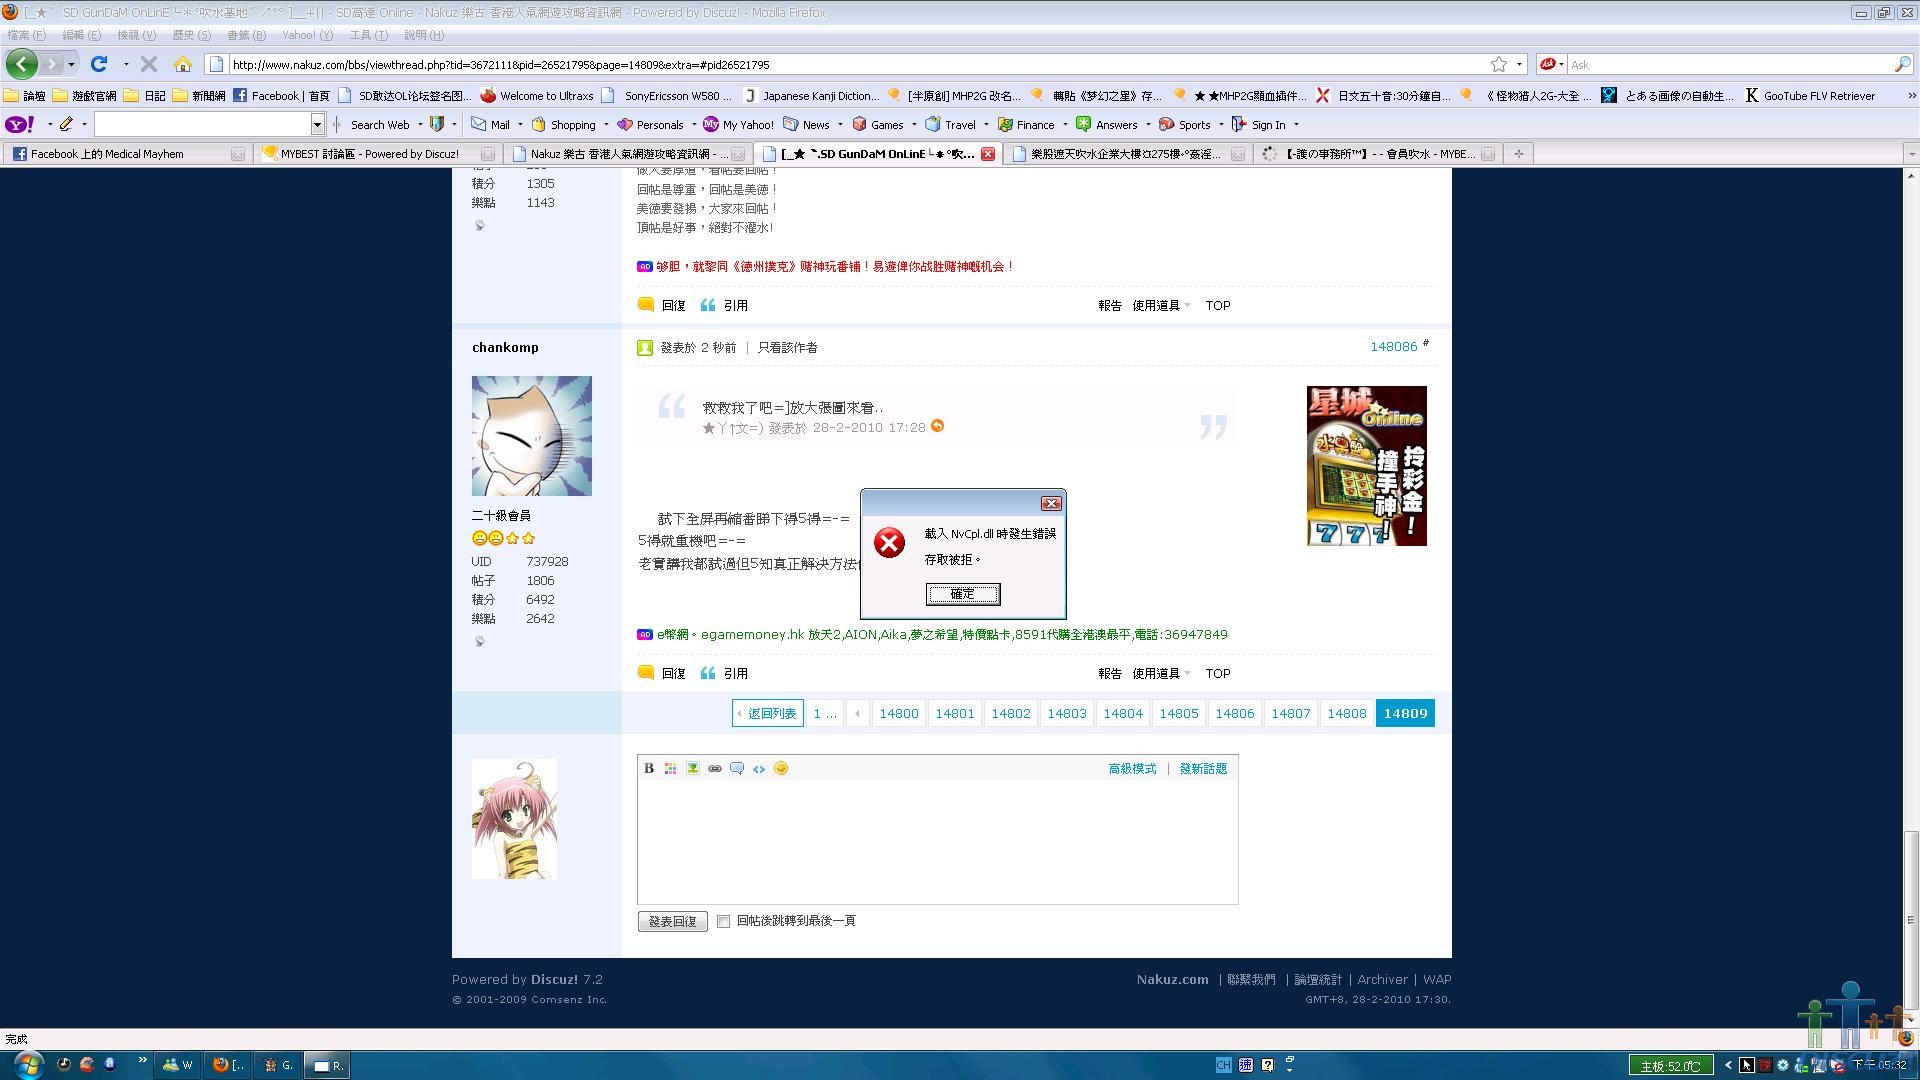Click the 發新話題 new topic link

1203,768
